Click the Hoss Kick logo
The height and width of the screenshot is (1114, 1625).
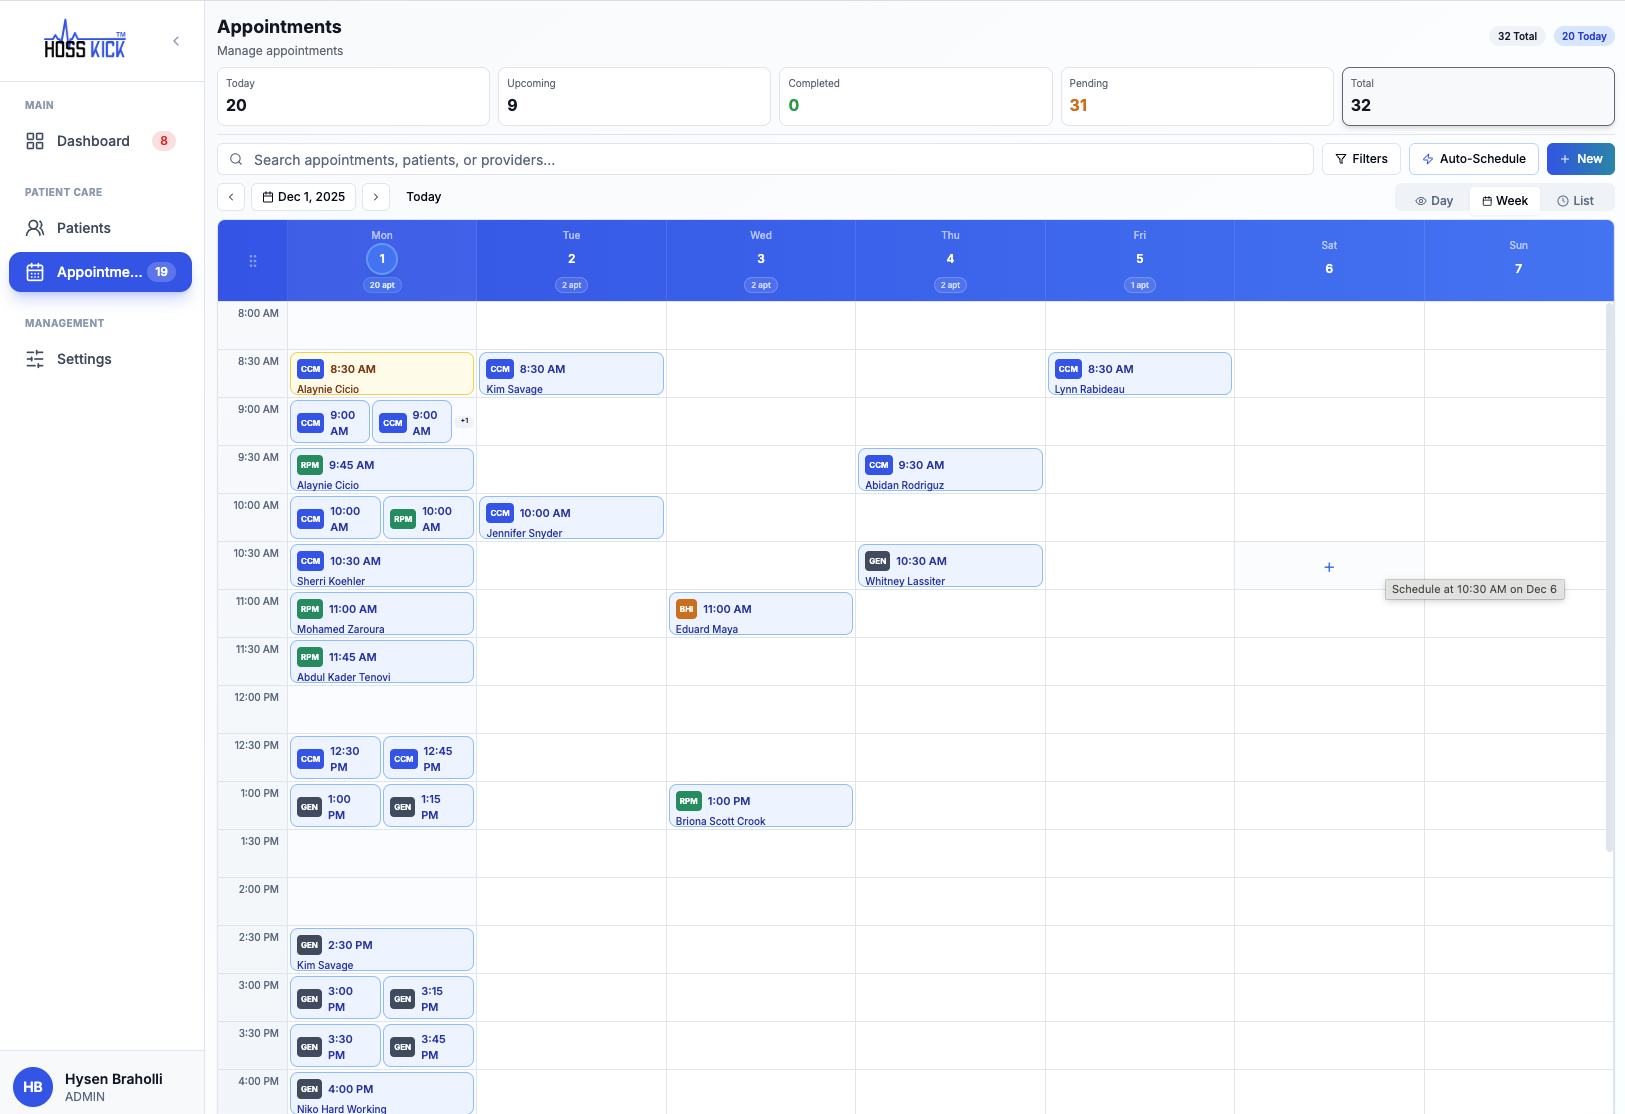(85, 40)
